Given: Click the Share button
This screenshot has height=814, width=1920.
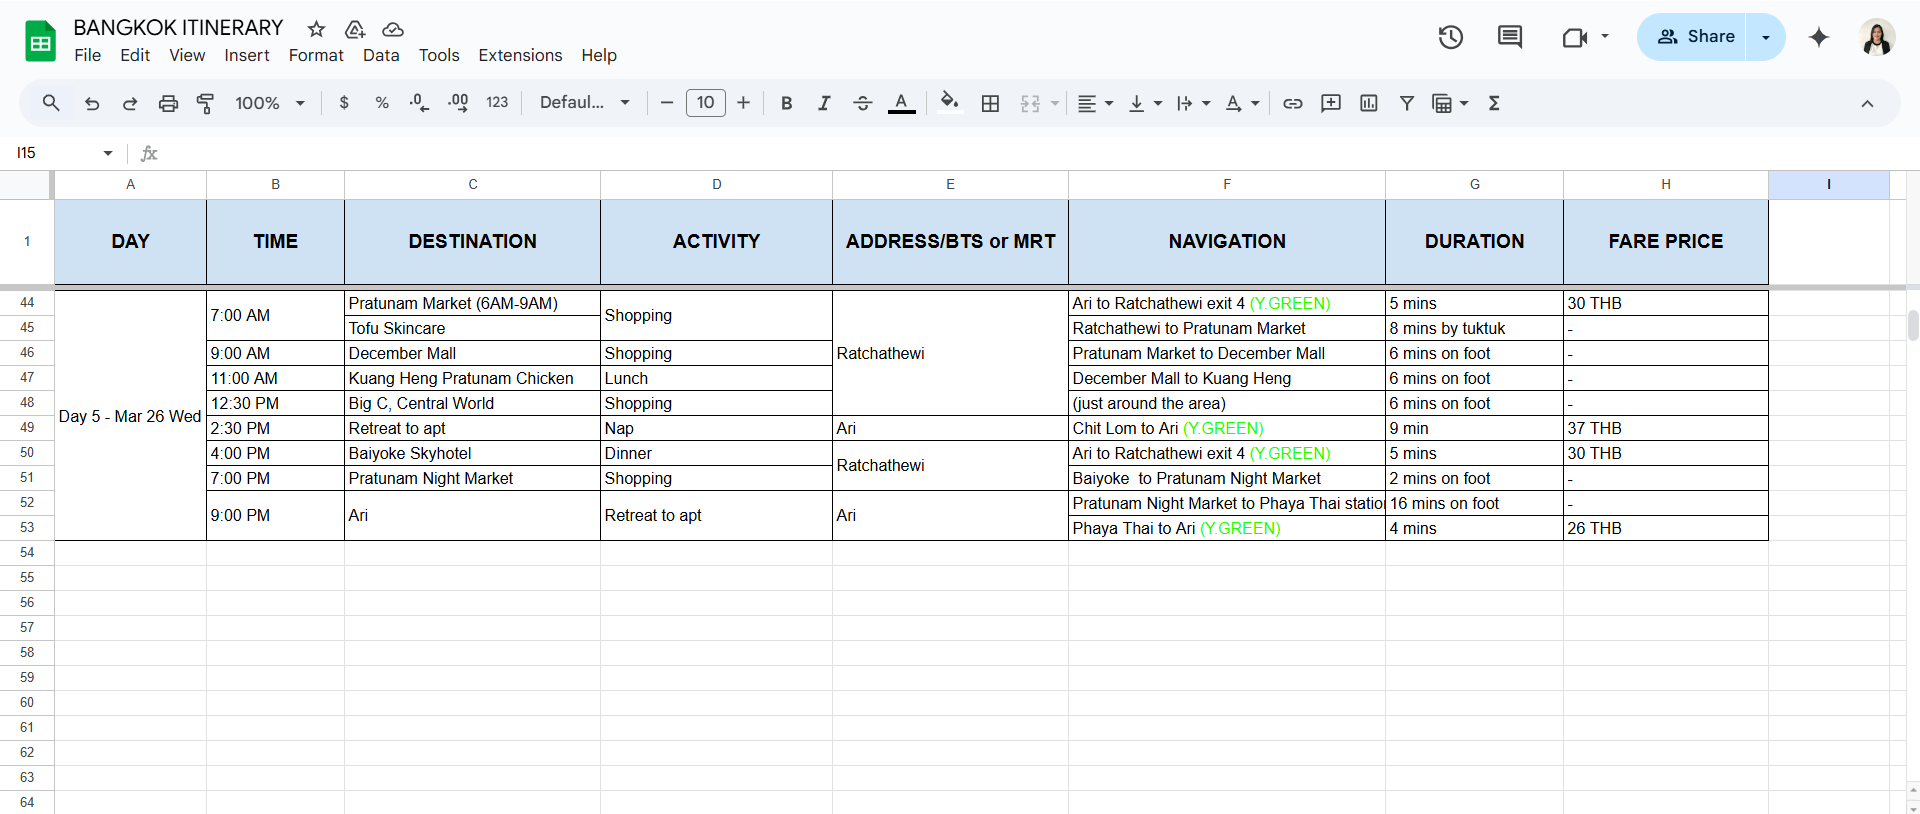Looking at the screenshot, I should click(x=1695, y=37).
